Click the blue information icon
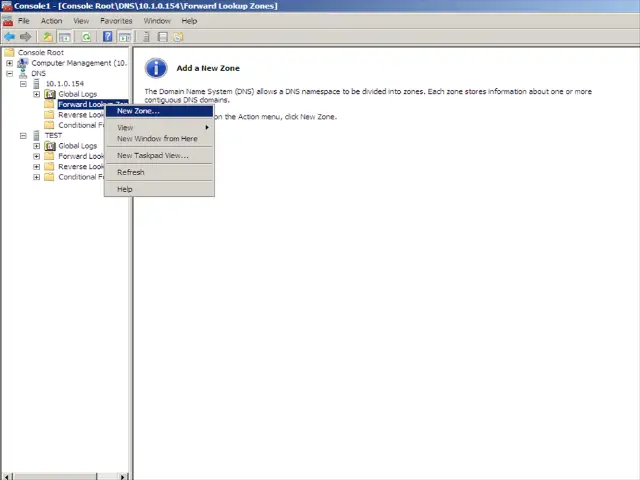This screenshot has height=480, width=640. coord(156,68)
